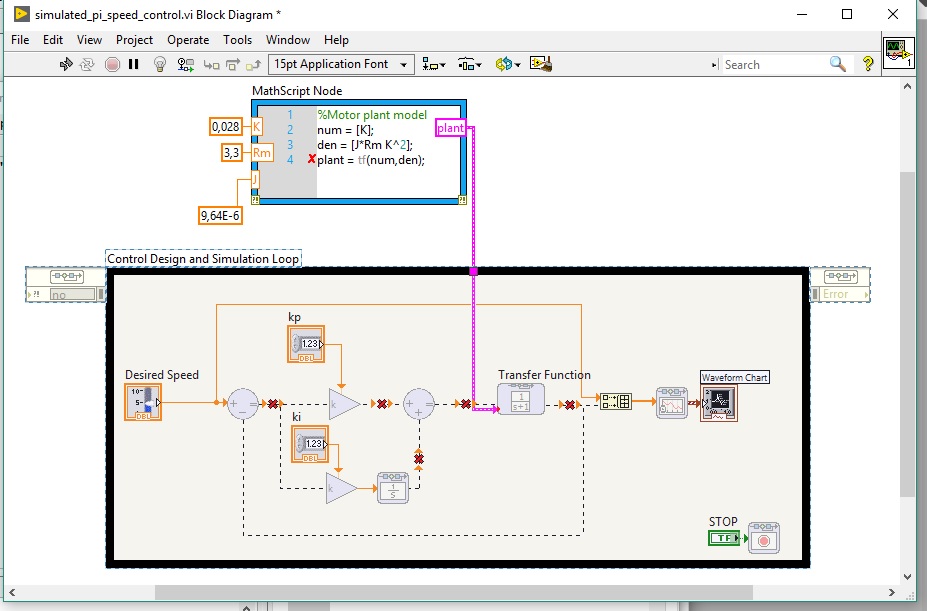Show Context Help question mark
The height and width of the screenshot is (611, 927).
click(x=868, y=64)
